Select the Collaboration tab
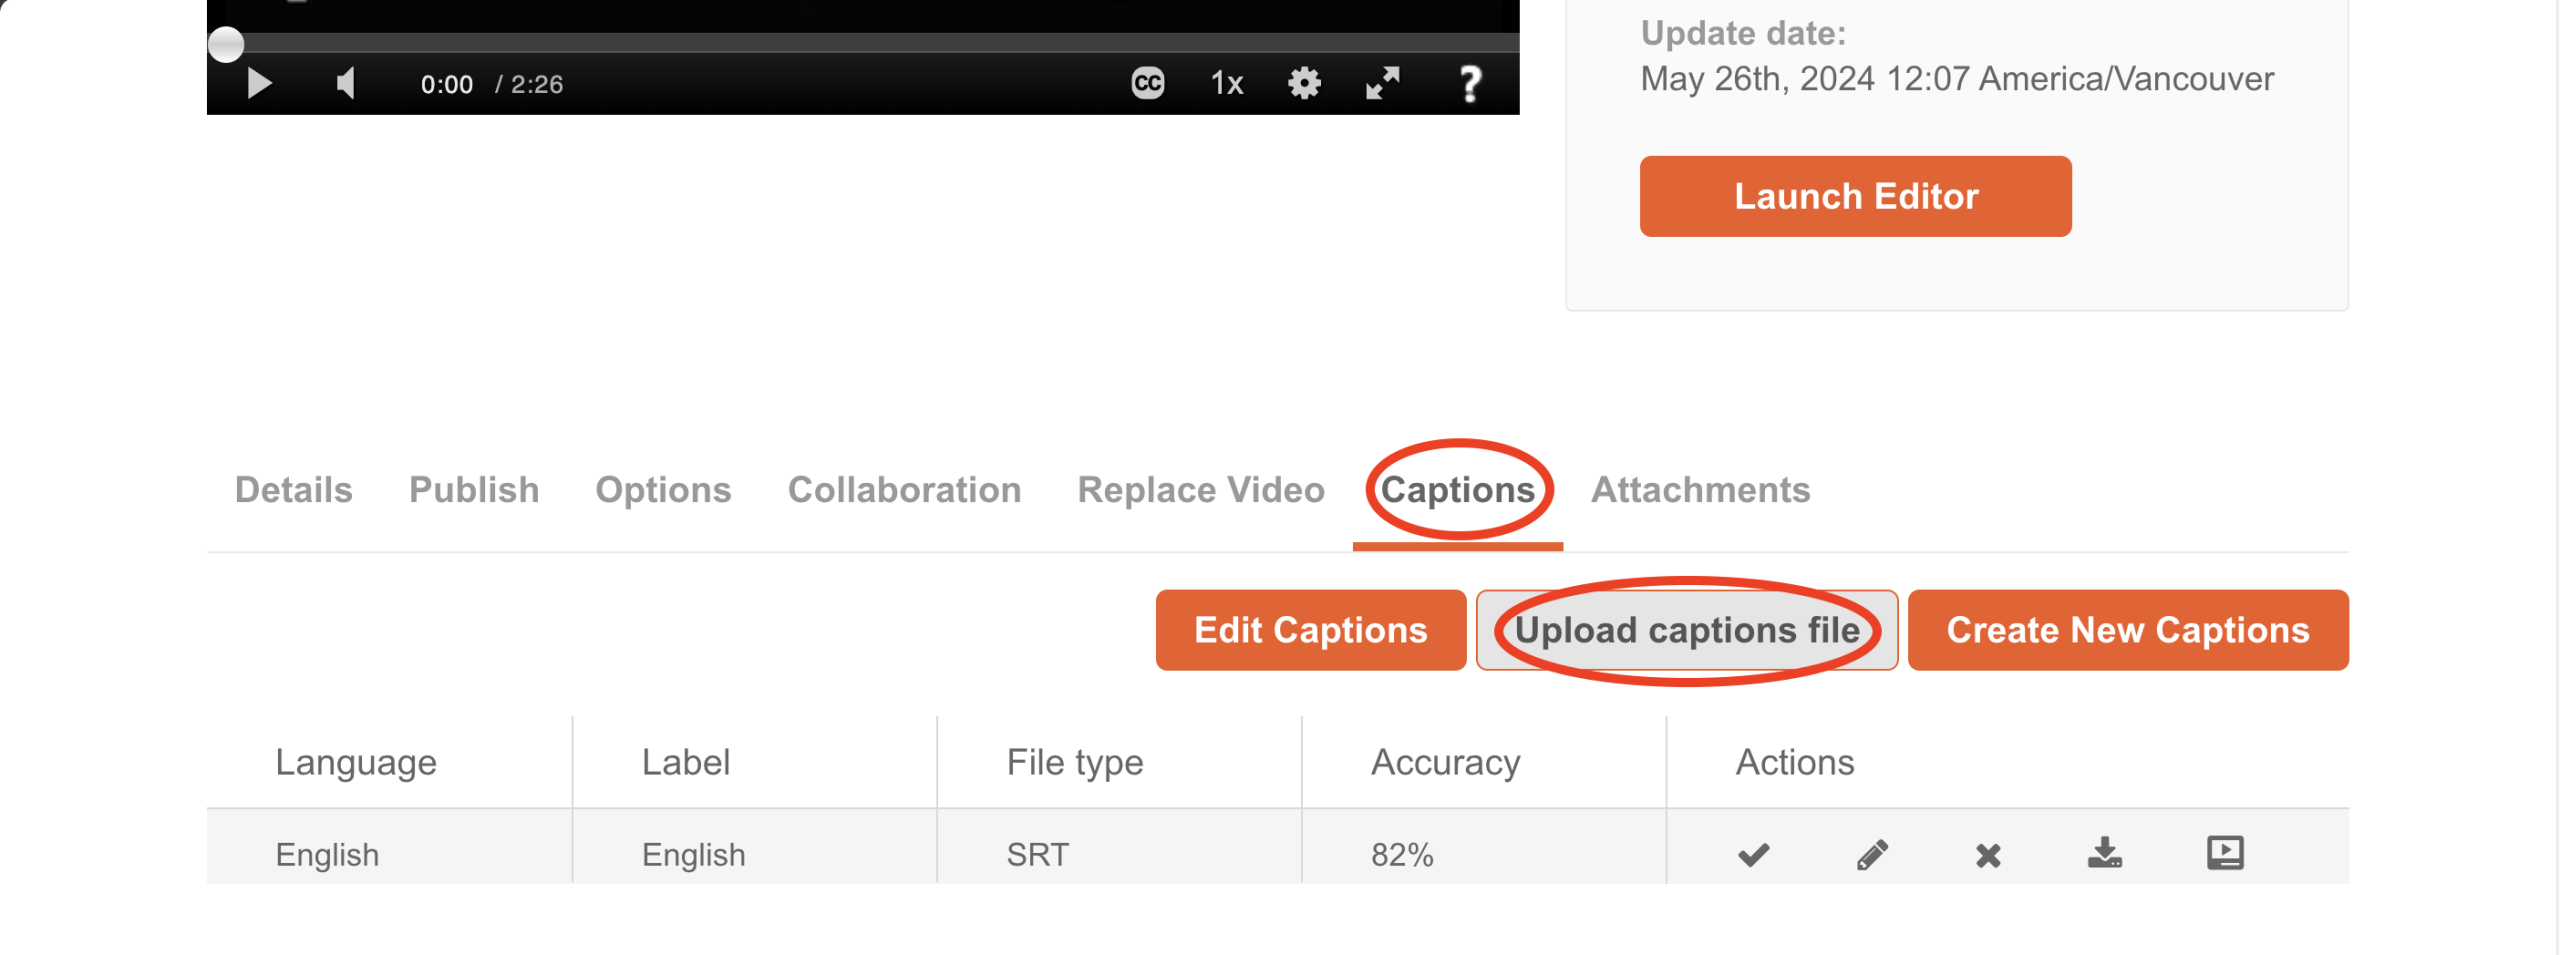The height and width of the screenshot is (955, 2560). click(x=904, y=490)
